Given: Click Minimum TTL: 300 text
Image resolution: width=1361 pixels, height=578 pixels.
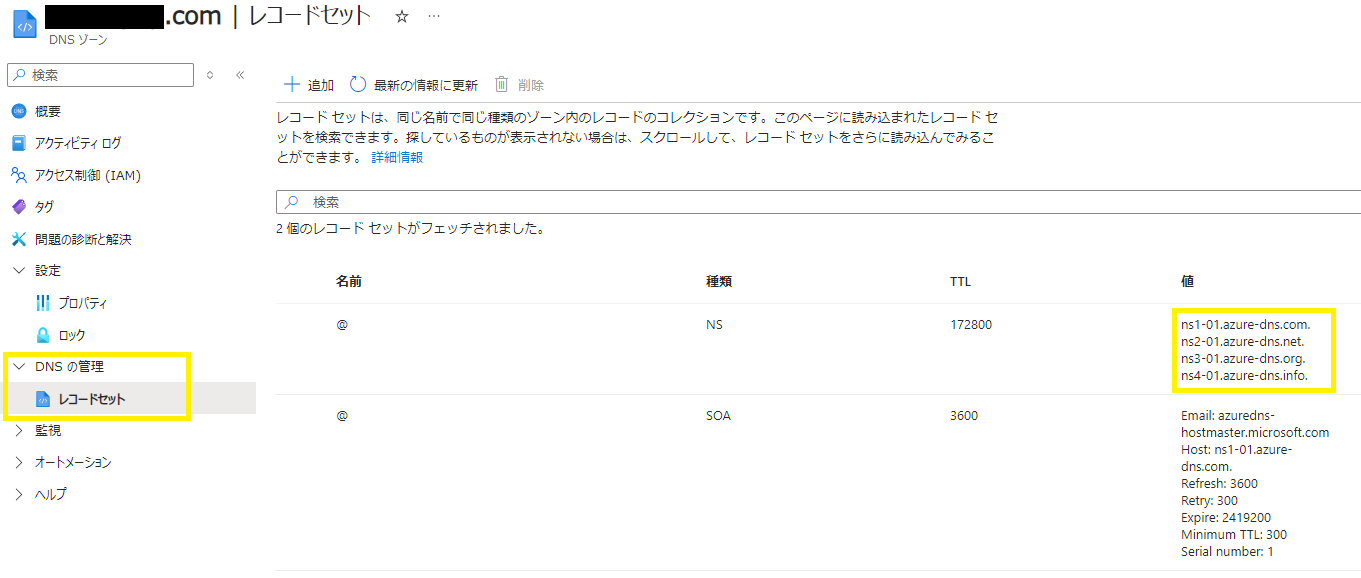Looking at the screenshot, I should click(x=1234, y=535).
